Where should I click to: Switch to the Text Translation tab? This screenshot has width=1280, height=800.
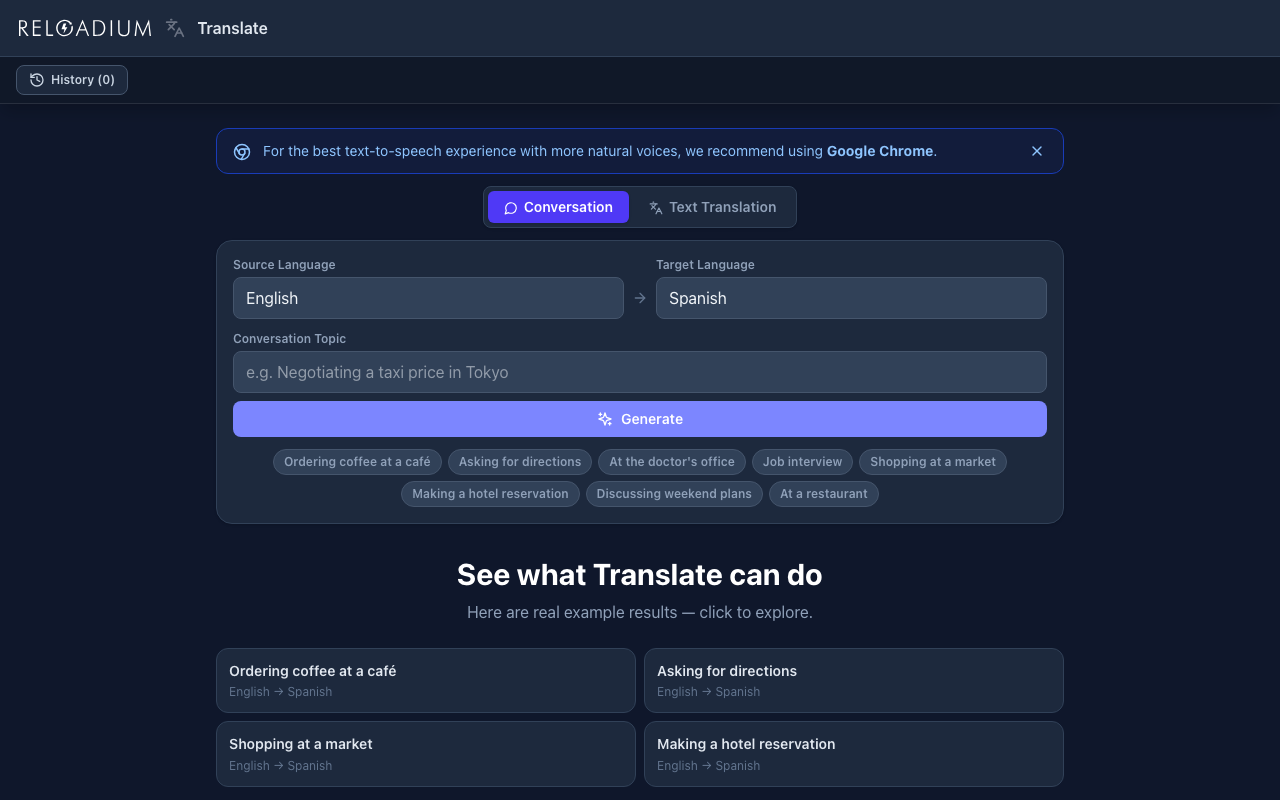point(713,207)
